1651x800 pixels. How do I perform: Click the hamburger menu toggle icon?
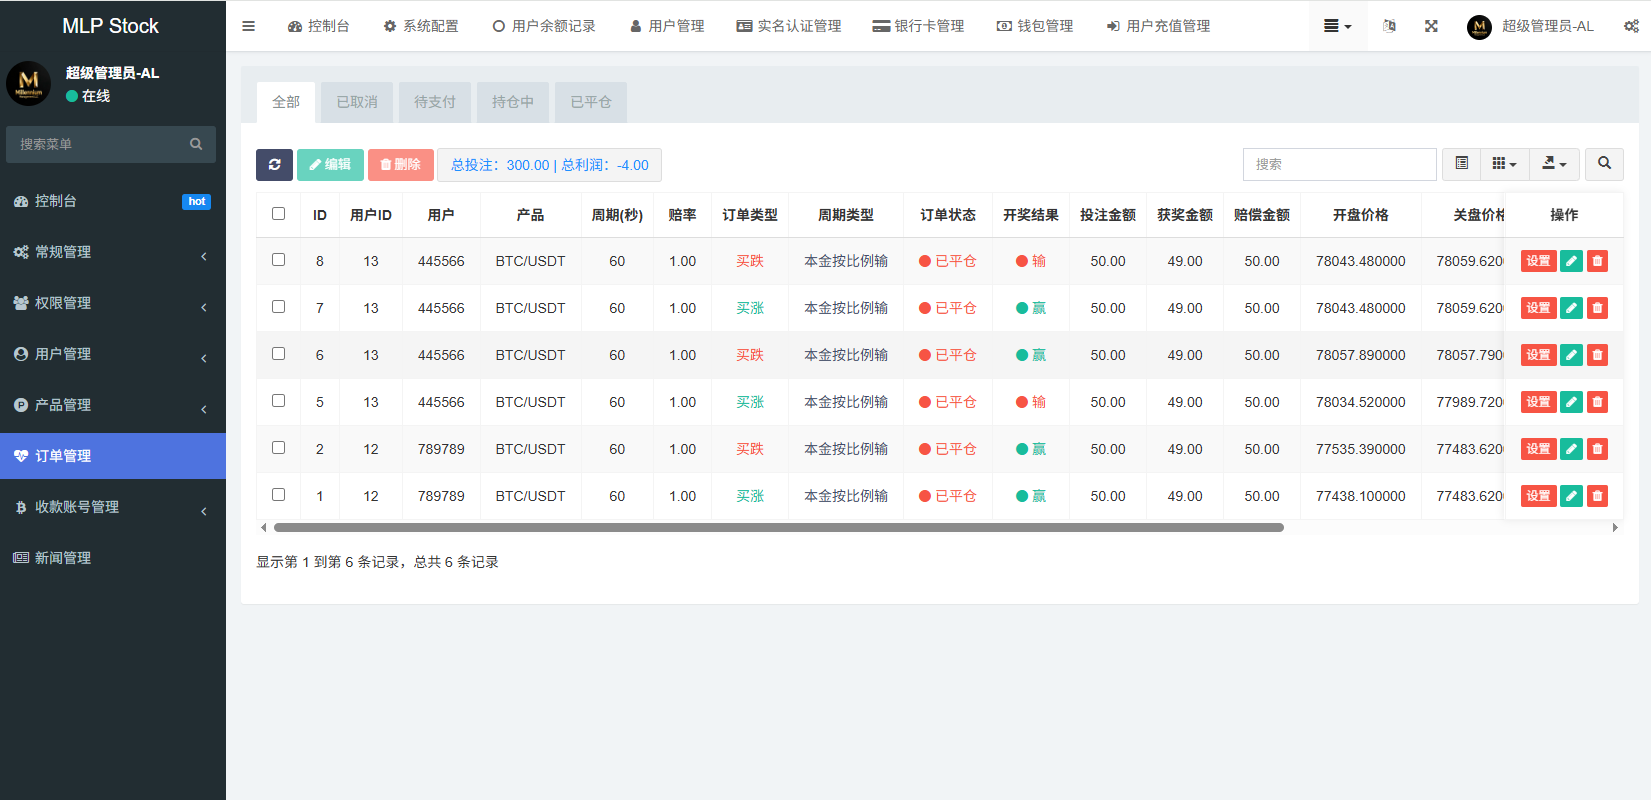coord(249,26)
